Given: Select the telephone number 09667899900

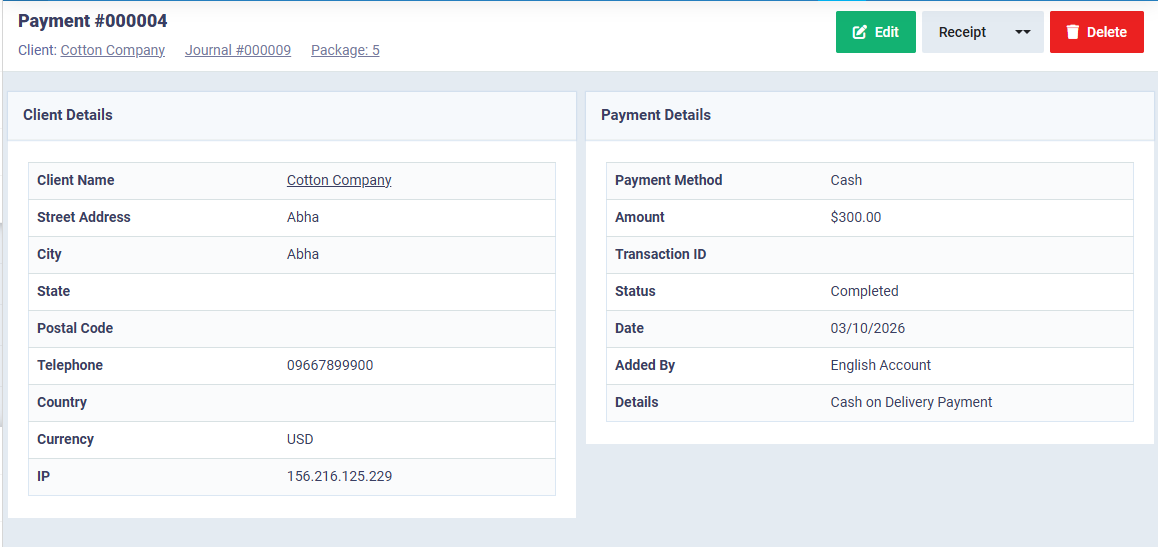Looking at the screenshot, I should (330, 365).
